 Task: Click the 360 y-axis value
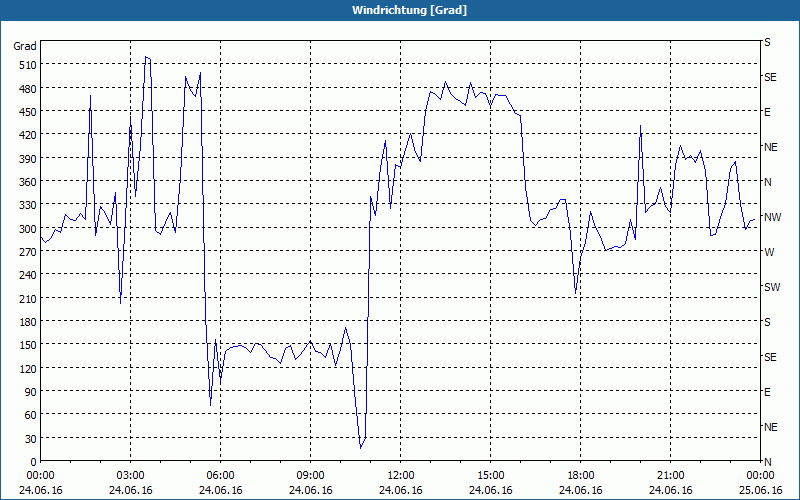click(x=28, y=182)
